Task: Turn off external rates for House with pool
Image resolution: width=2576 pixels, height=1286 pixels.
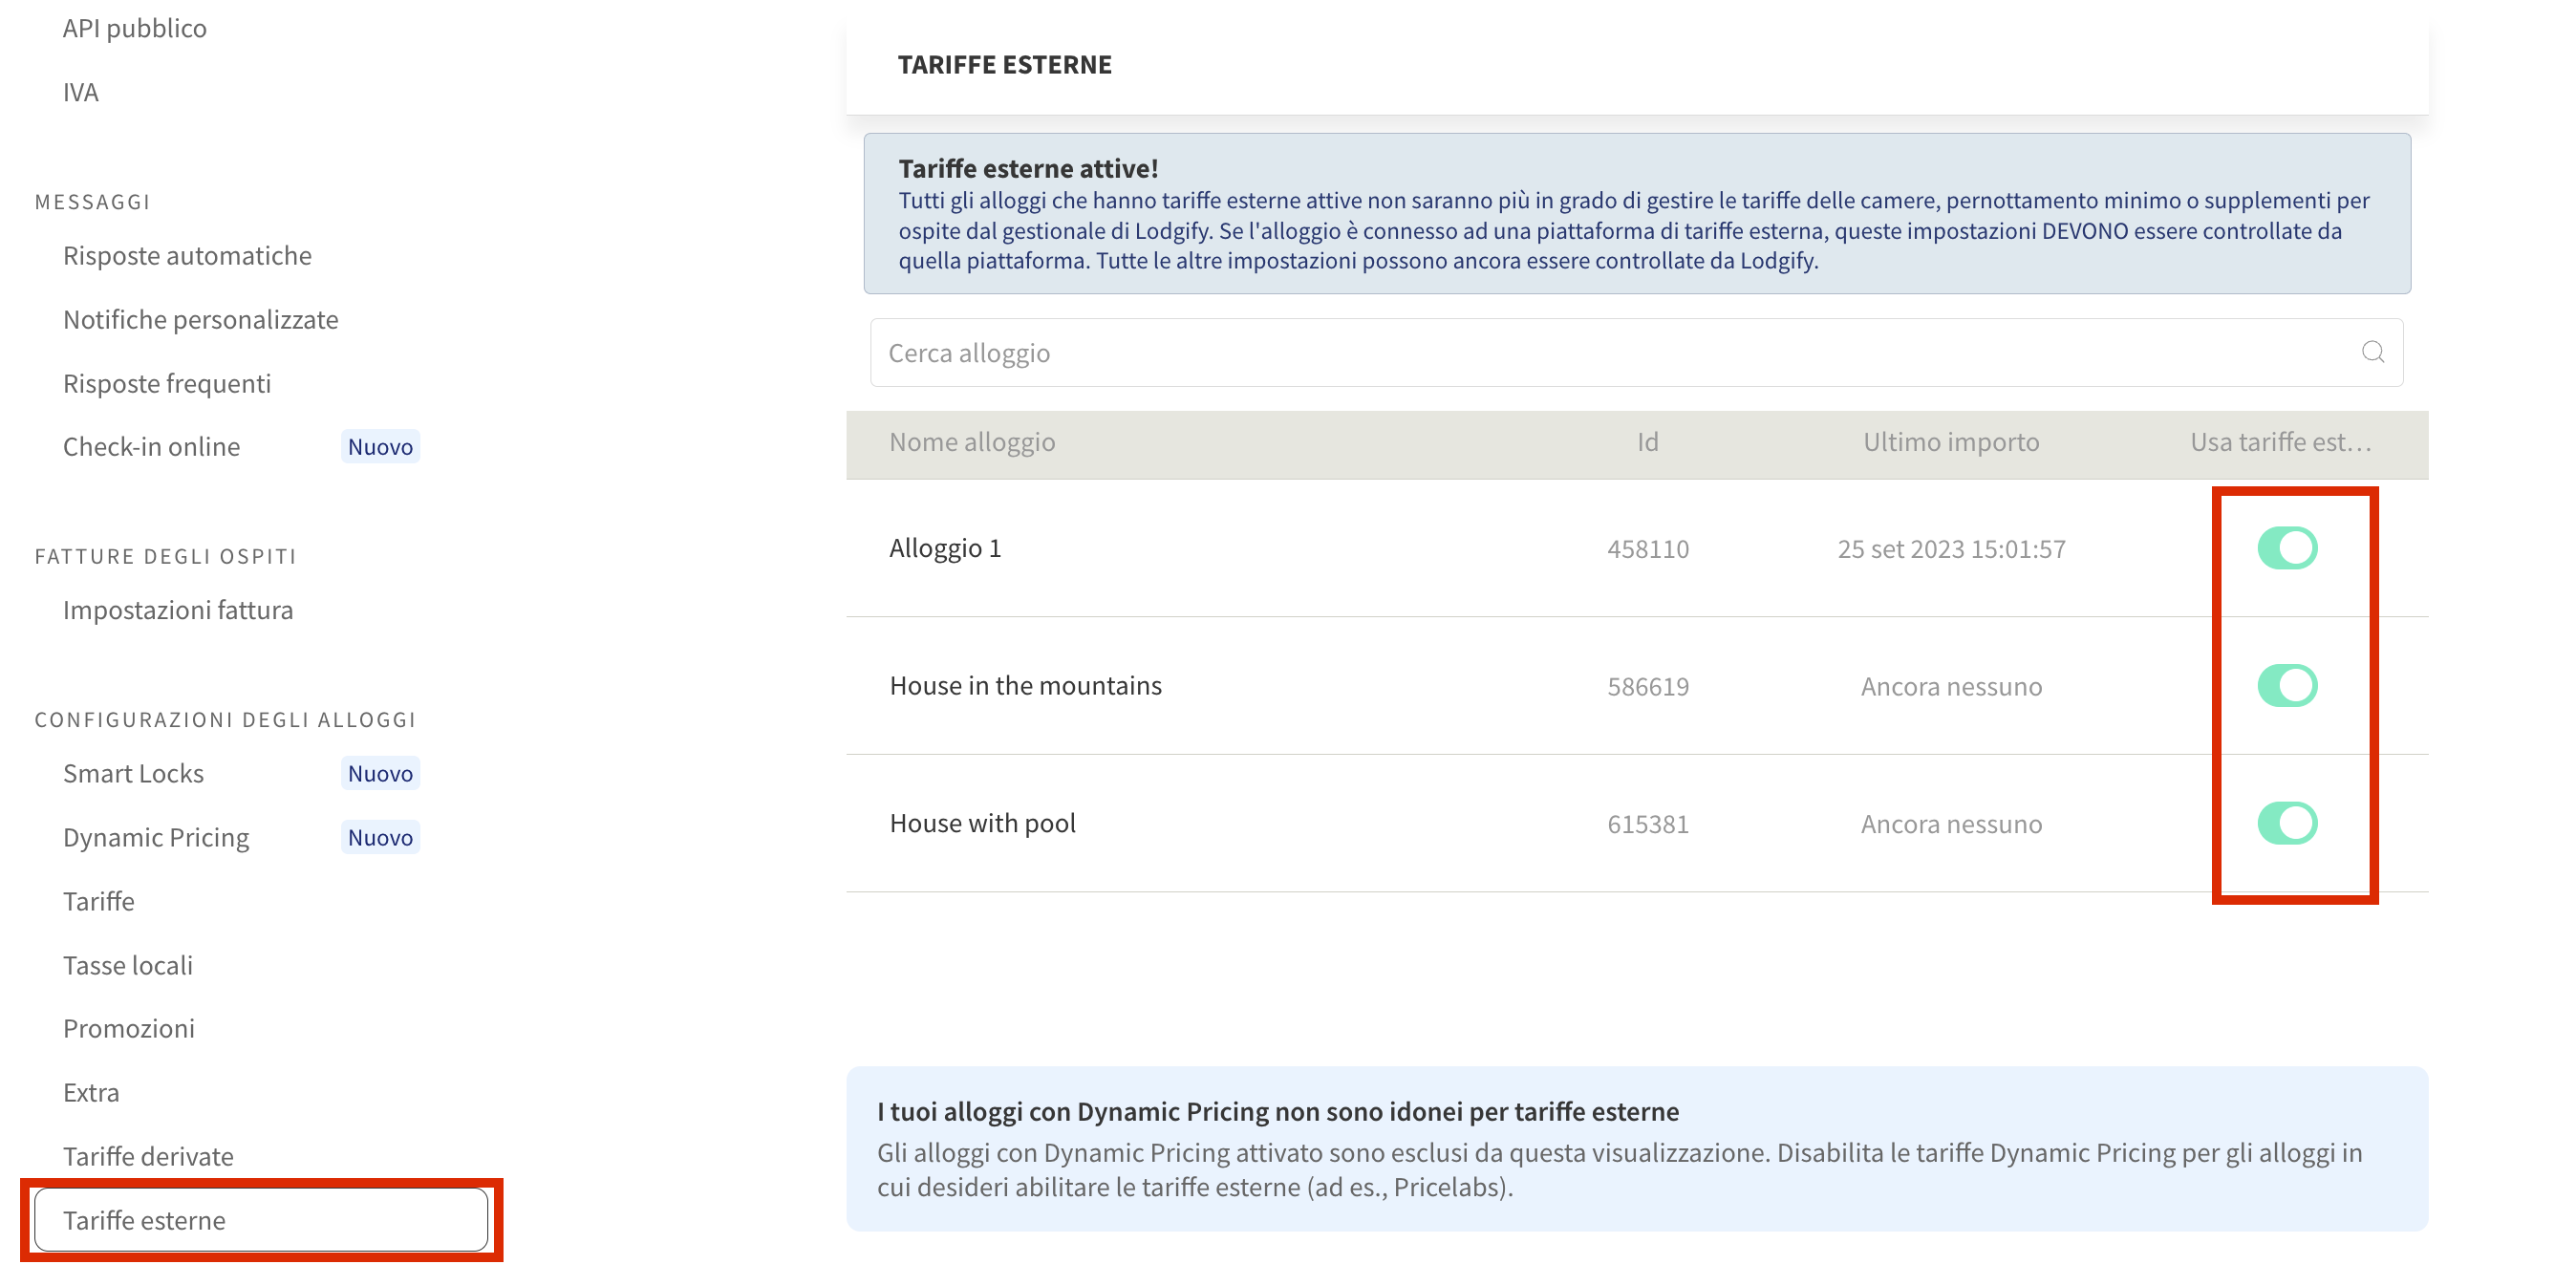Action: [x=2286, y=823]
